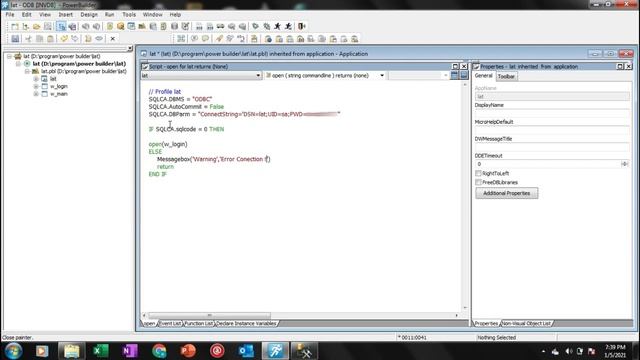Open the Insert menu
The width and height of the screenshot is (640, 360).
65,14
